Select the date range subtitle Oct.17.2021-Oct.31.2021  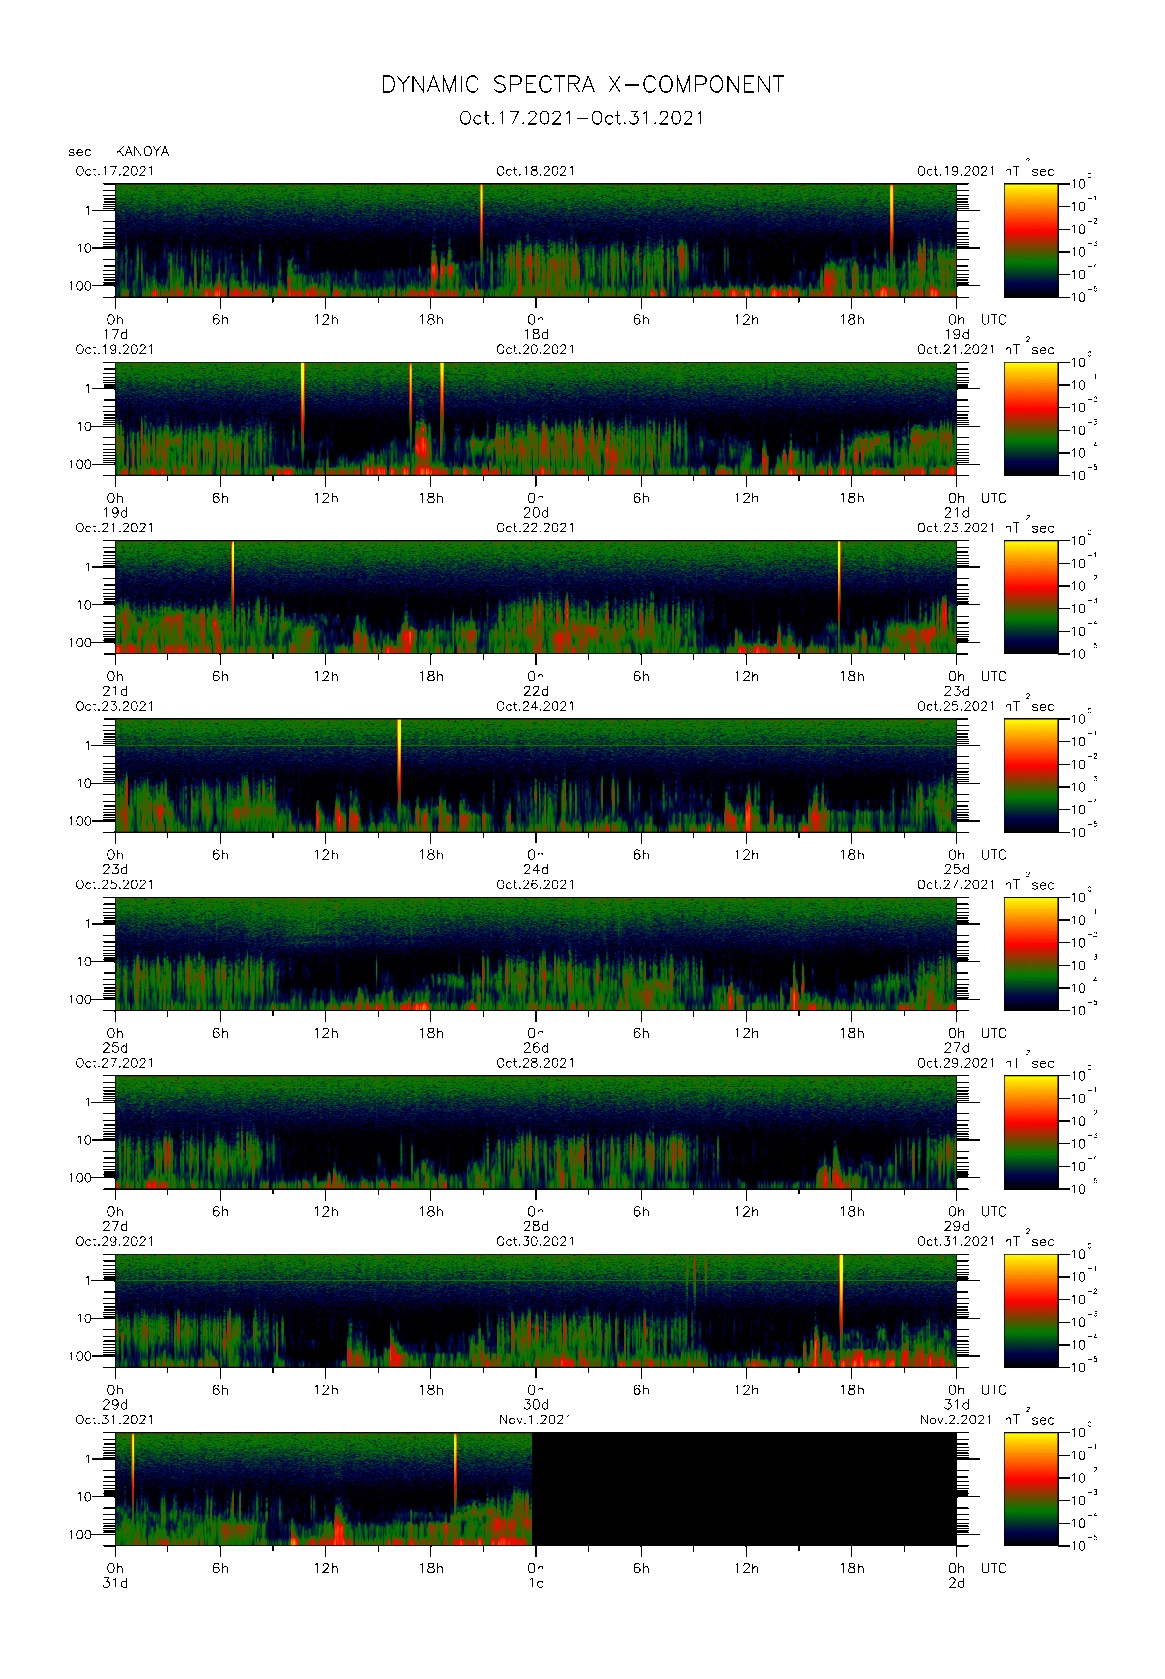[582, 118]
